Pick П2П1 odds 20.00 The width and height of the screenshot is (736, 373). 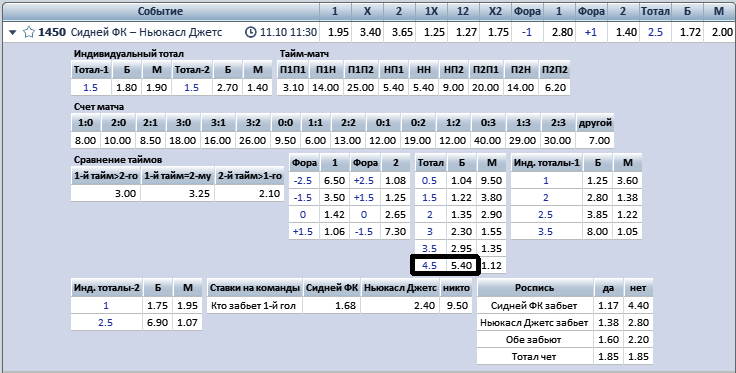486,87
